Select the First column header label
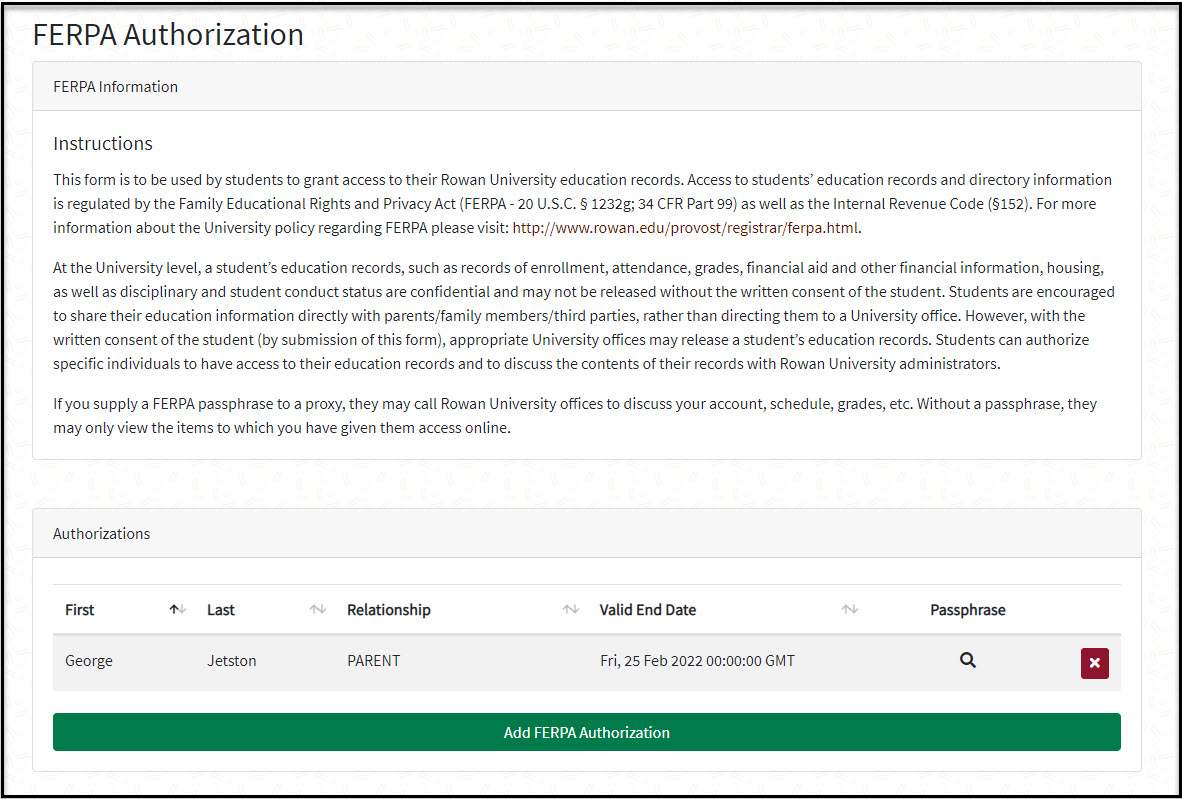This screenshot has width=1182, height=799. [80, 609]
